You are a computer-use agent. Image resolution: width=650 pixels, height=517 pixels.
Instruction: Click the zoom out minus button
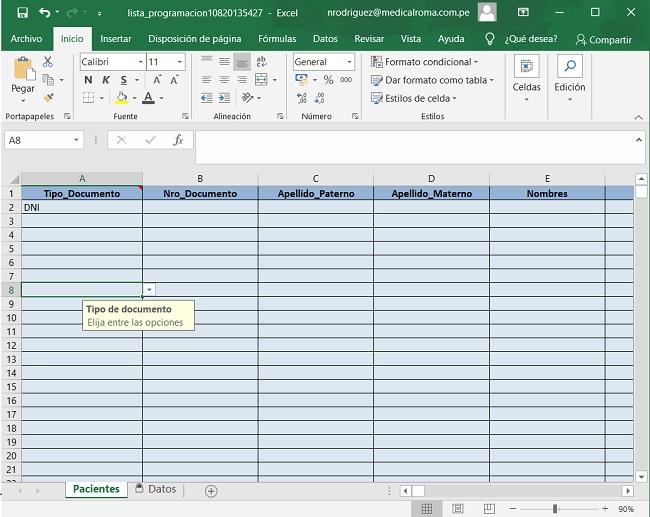(x=513, y=509)
